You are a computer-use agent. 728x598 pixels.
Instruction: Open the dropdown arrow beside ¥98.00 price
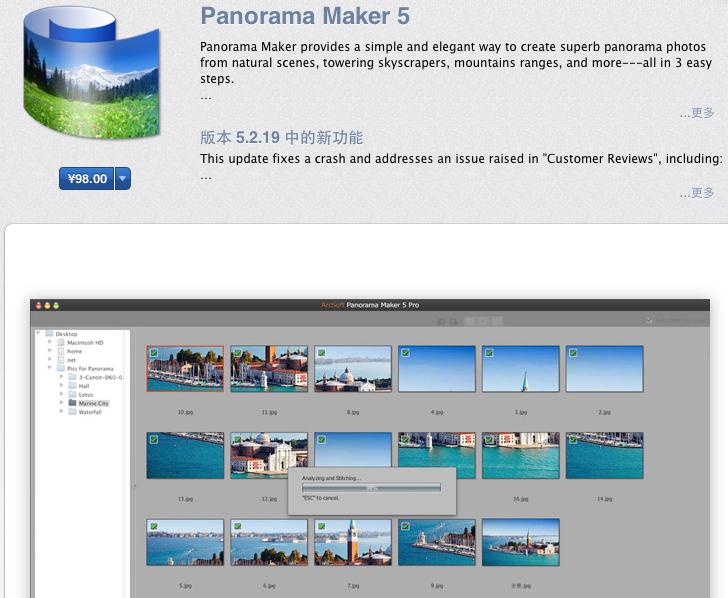tap(123, 179)
